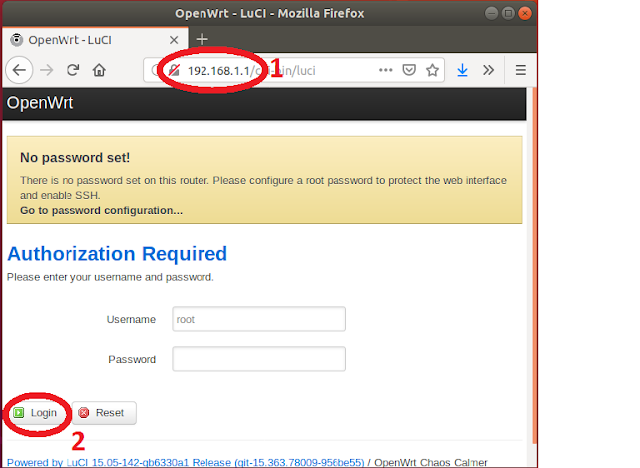Click the Login button

tap(35, 413)
